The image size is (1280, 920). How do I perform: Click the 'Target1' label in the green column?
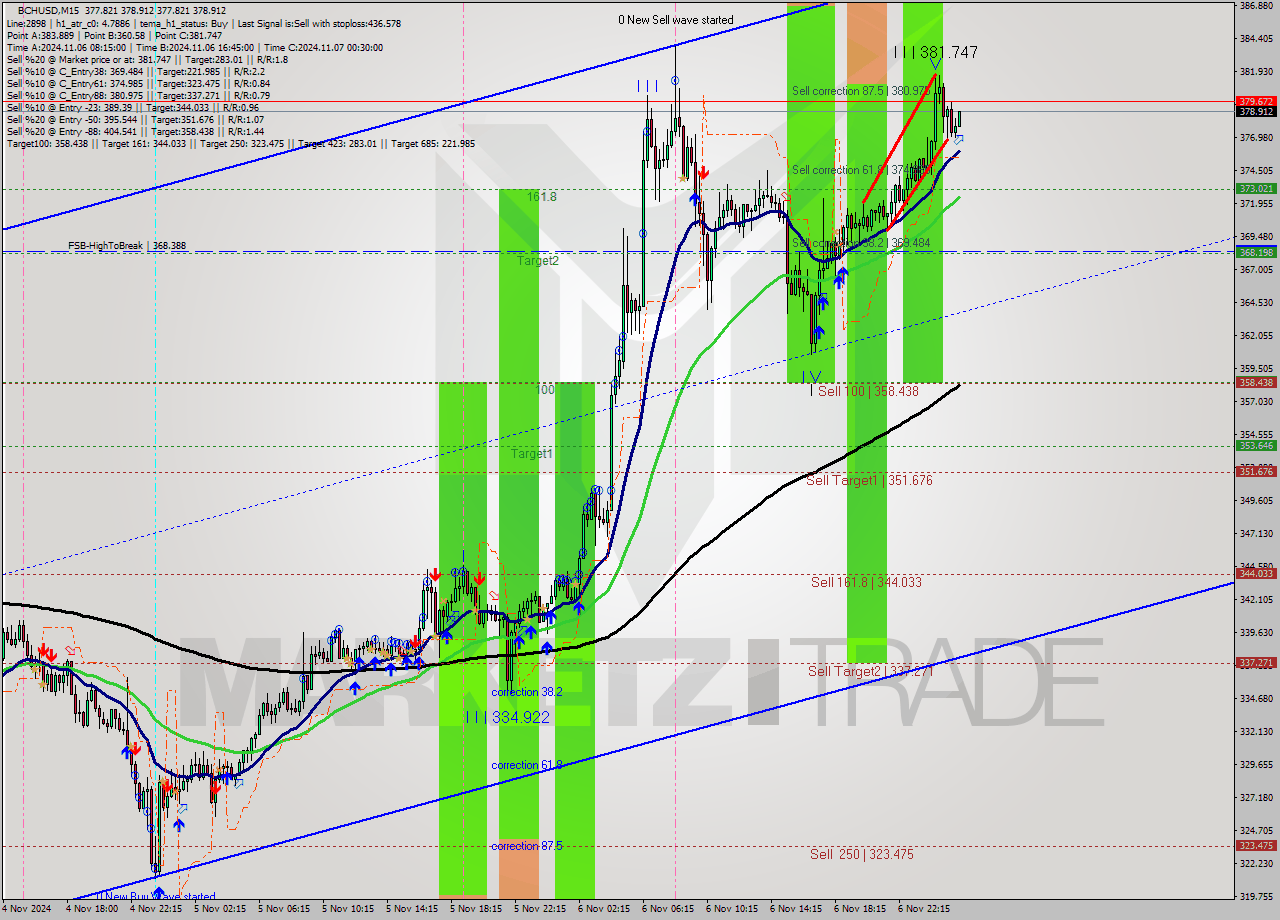(x=532, y=453)
